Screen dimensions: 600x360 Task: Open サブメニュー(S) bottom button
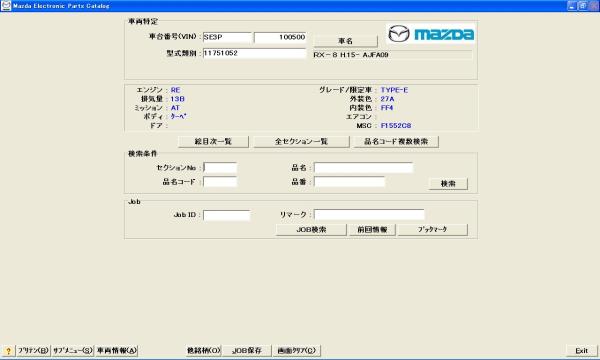coord(73,350)
